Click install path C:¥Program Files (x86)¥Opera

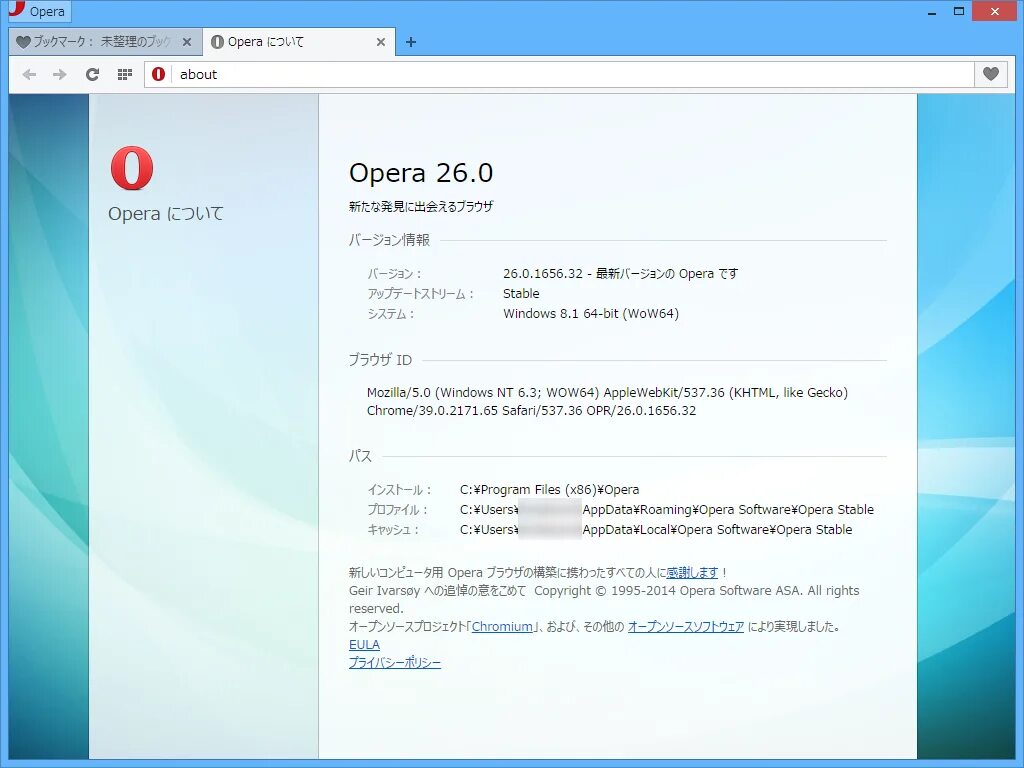pyautogui.click(x=549, y=490)
